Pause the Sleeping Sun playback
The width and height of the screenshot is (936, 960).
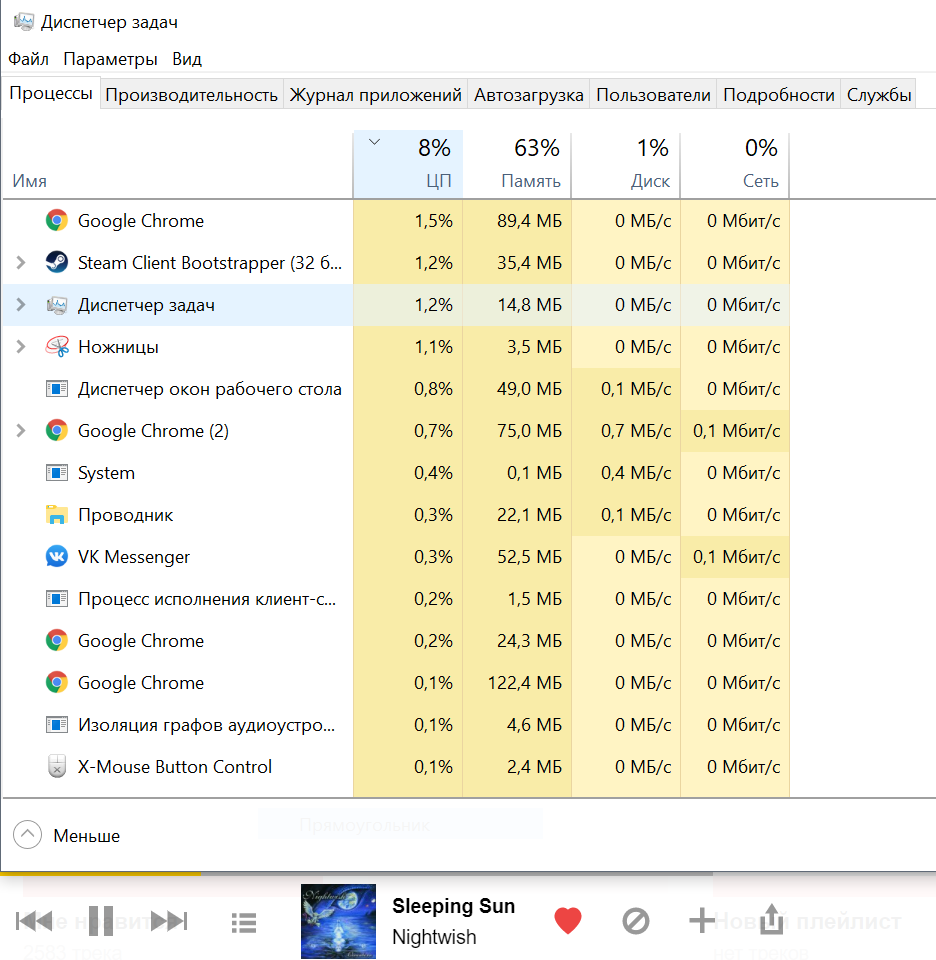101,921
